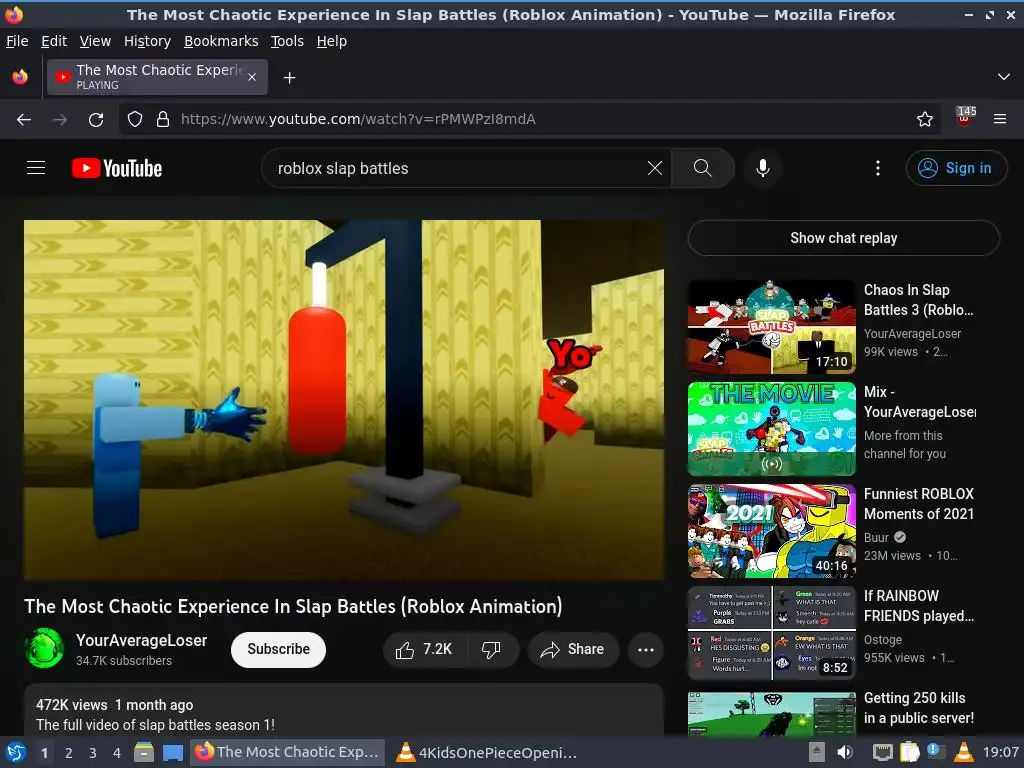Expand the video description box
Viewport: 1024px width, 768px height.
344,711
